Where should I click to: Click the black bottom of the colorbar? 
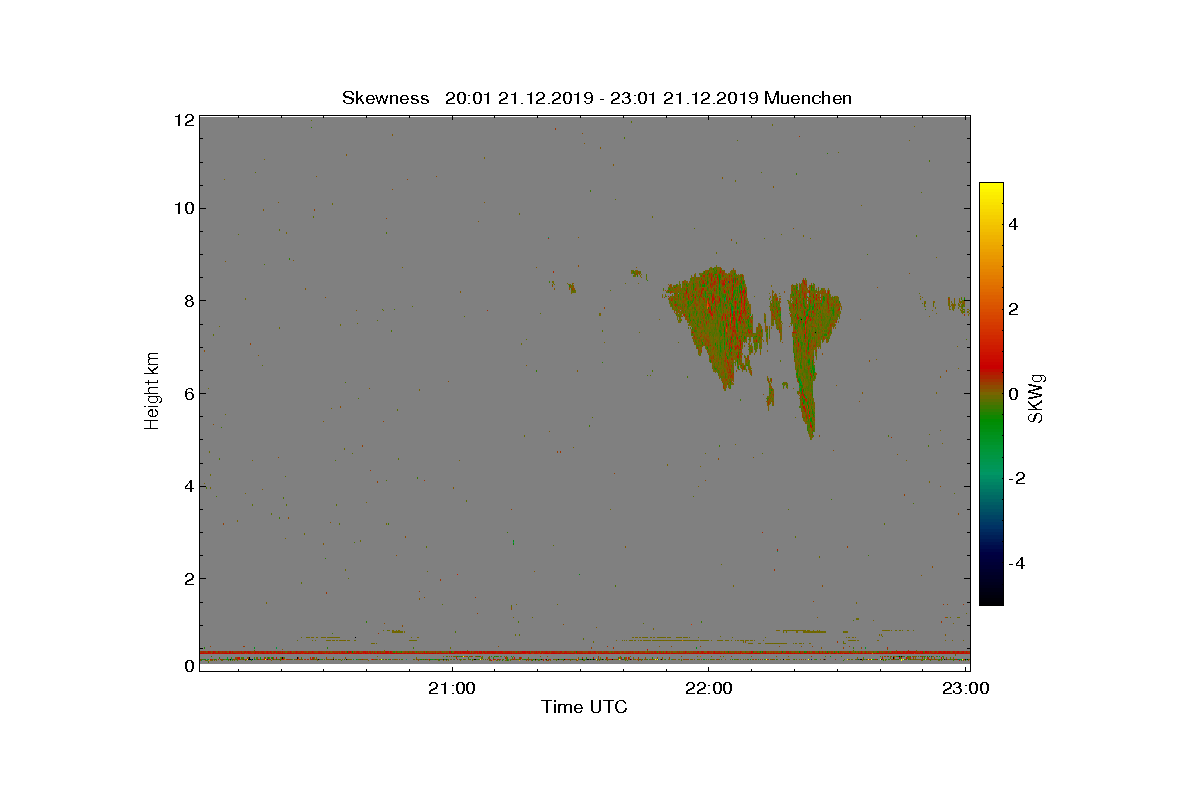coord(991,595)
